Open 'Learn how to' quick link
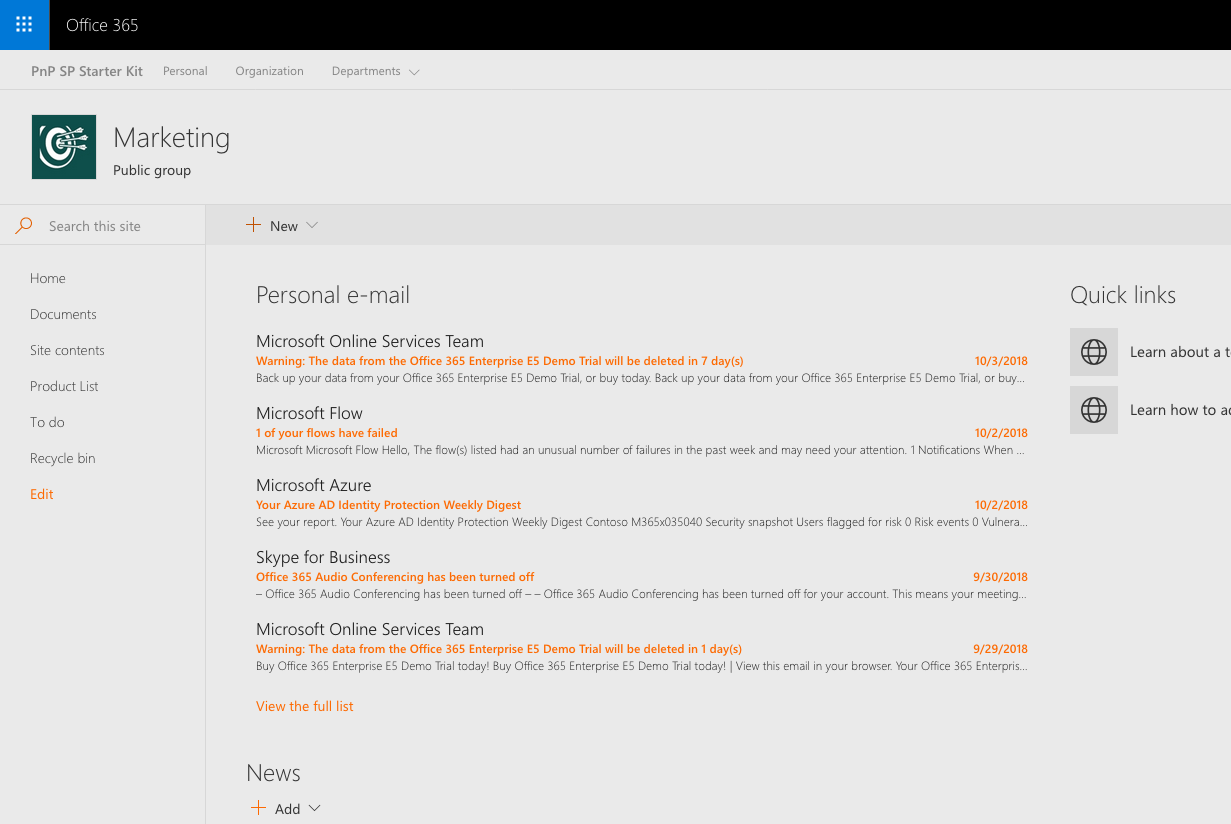Screen dimensions: 1231x824 coord(1180,410)
